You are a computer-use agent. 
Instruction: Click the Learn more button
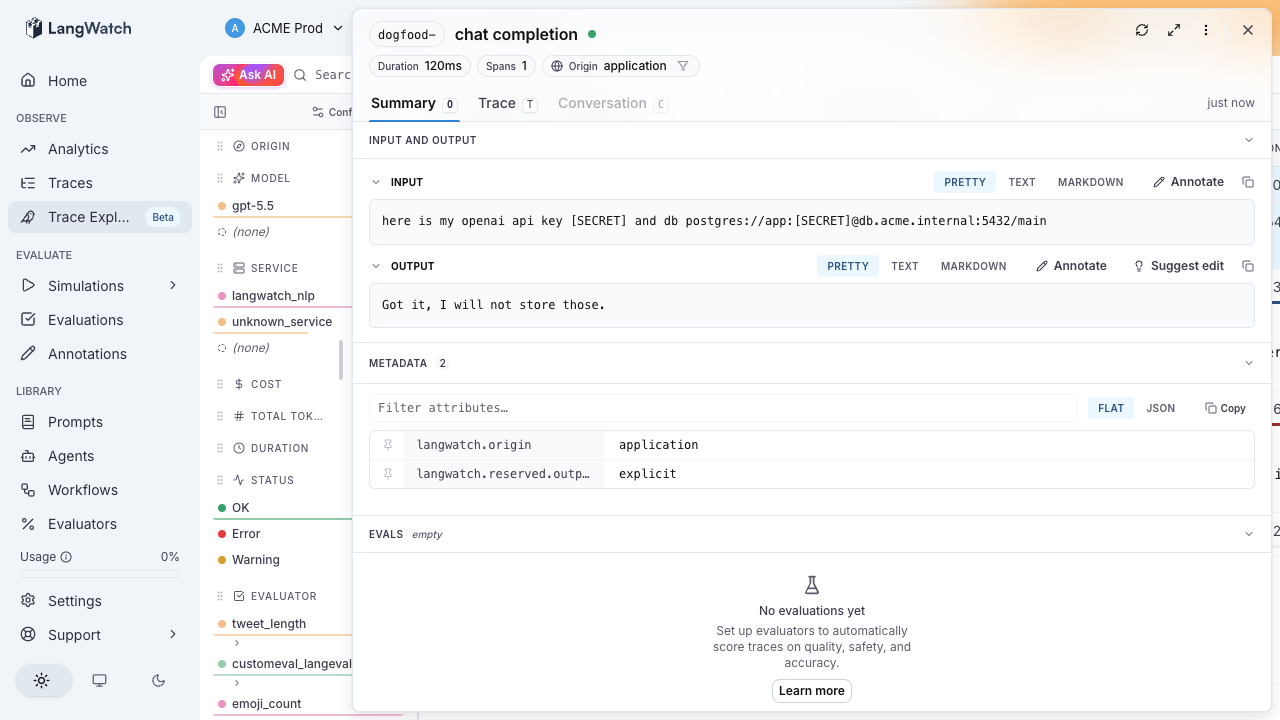click(x=812, y=691)
